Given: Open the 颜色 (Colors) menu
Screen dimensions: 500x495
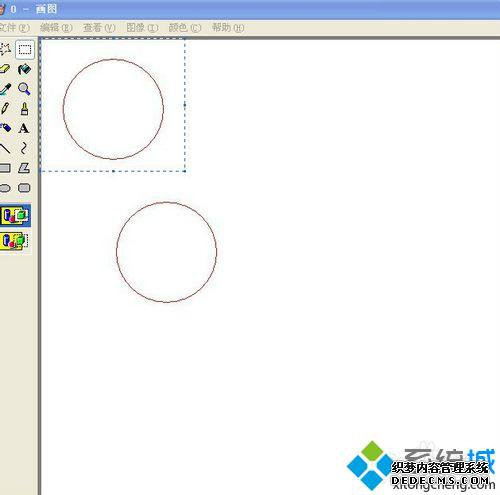Looking at the screenshot, I should [185, 27].
